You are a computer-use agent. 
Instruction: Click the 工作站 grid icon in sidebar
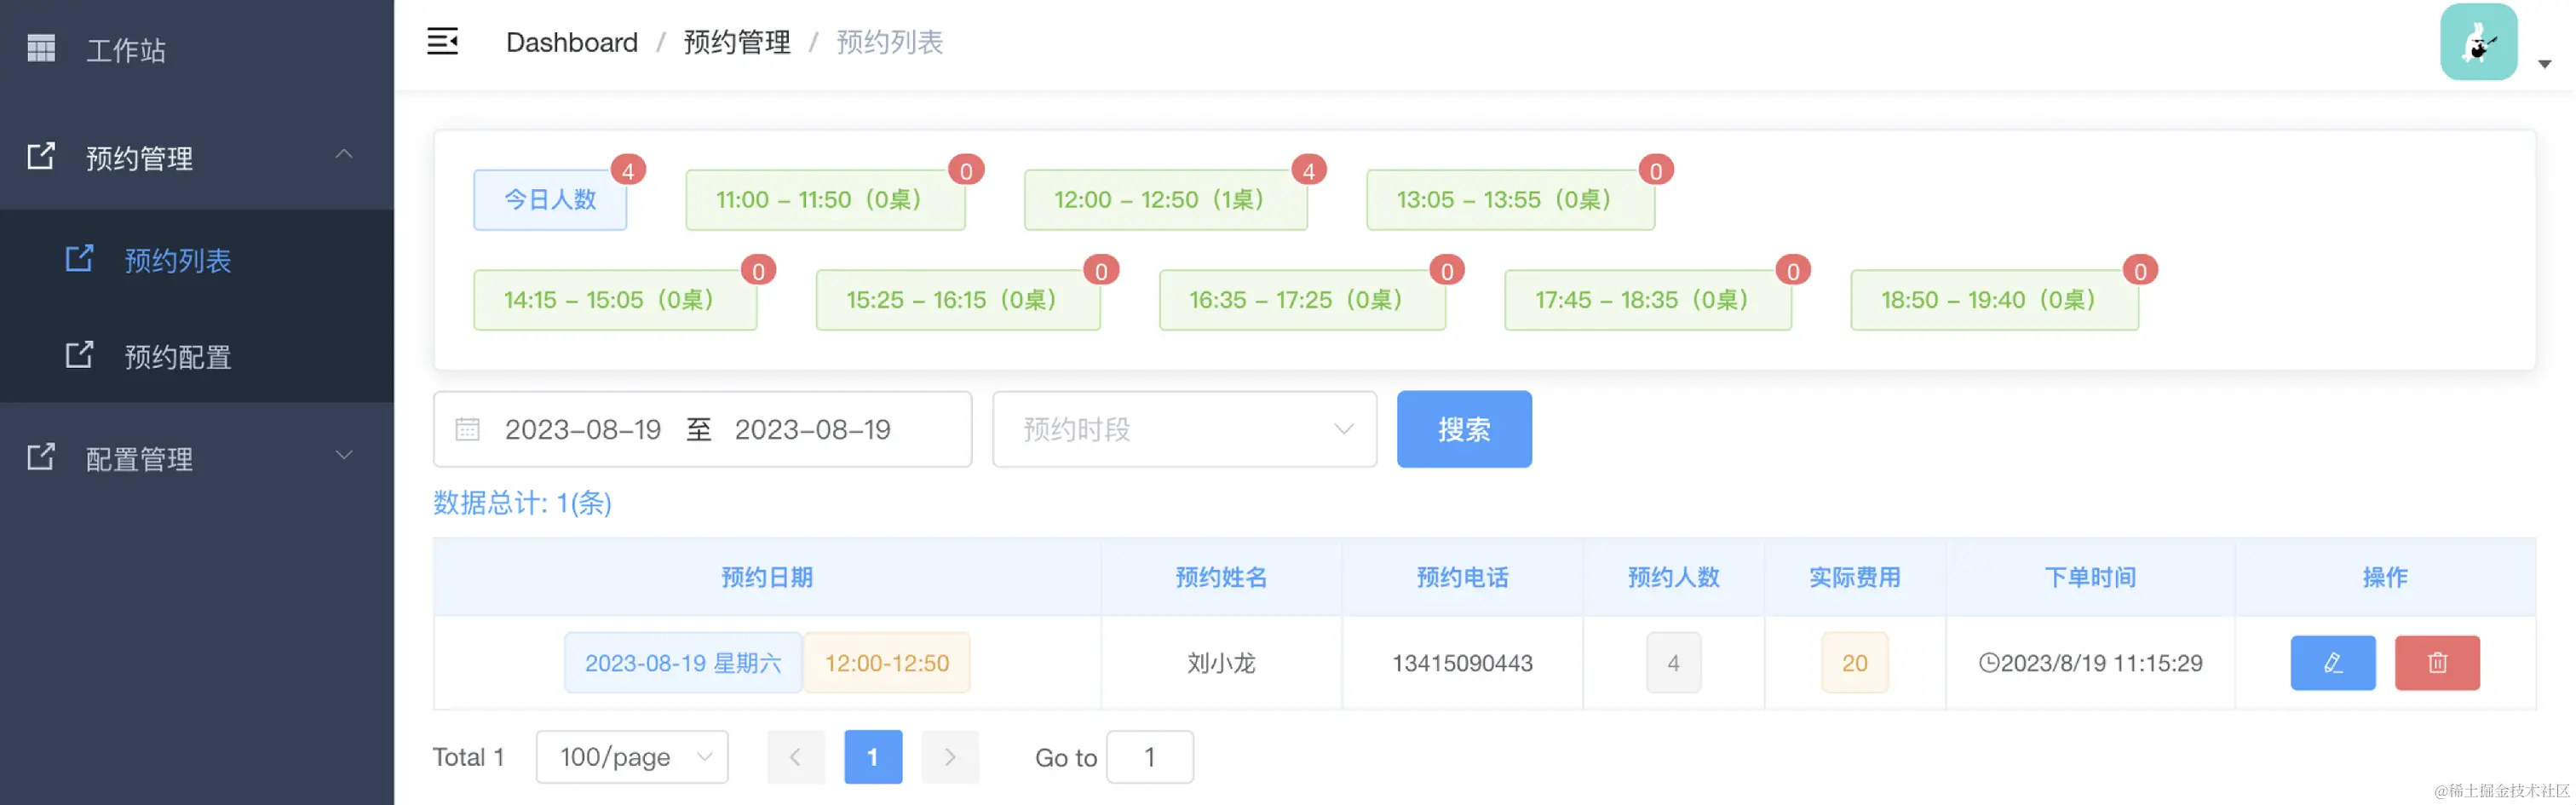click(41, 48)
